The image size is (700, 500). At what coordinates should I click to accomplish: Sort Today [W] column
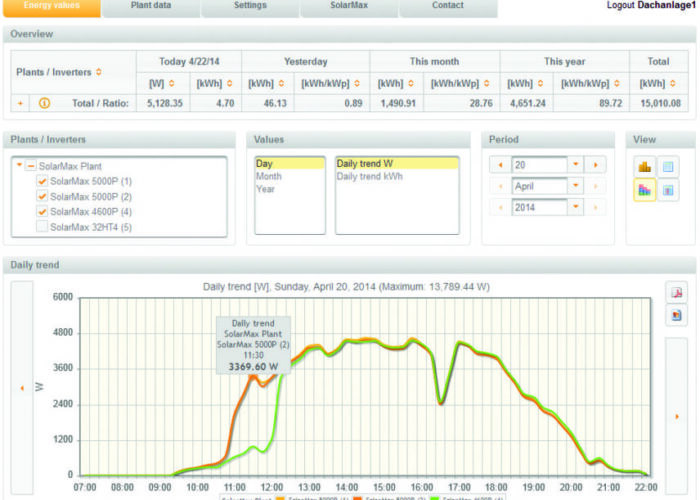[x=171, y=83]
